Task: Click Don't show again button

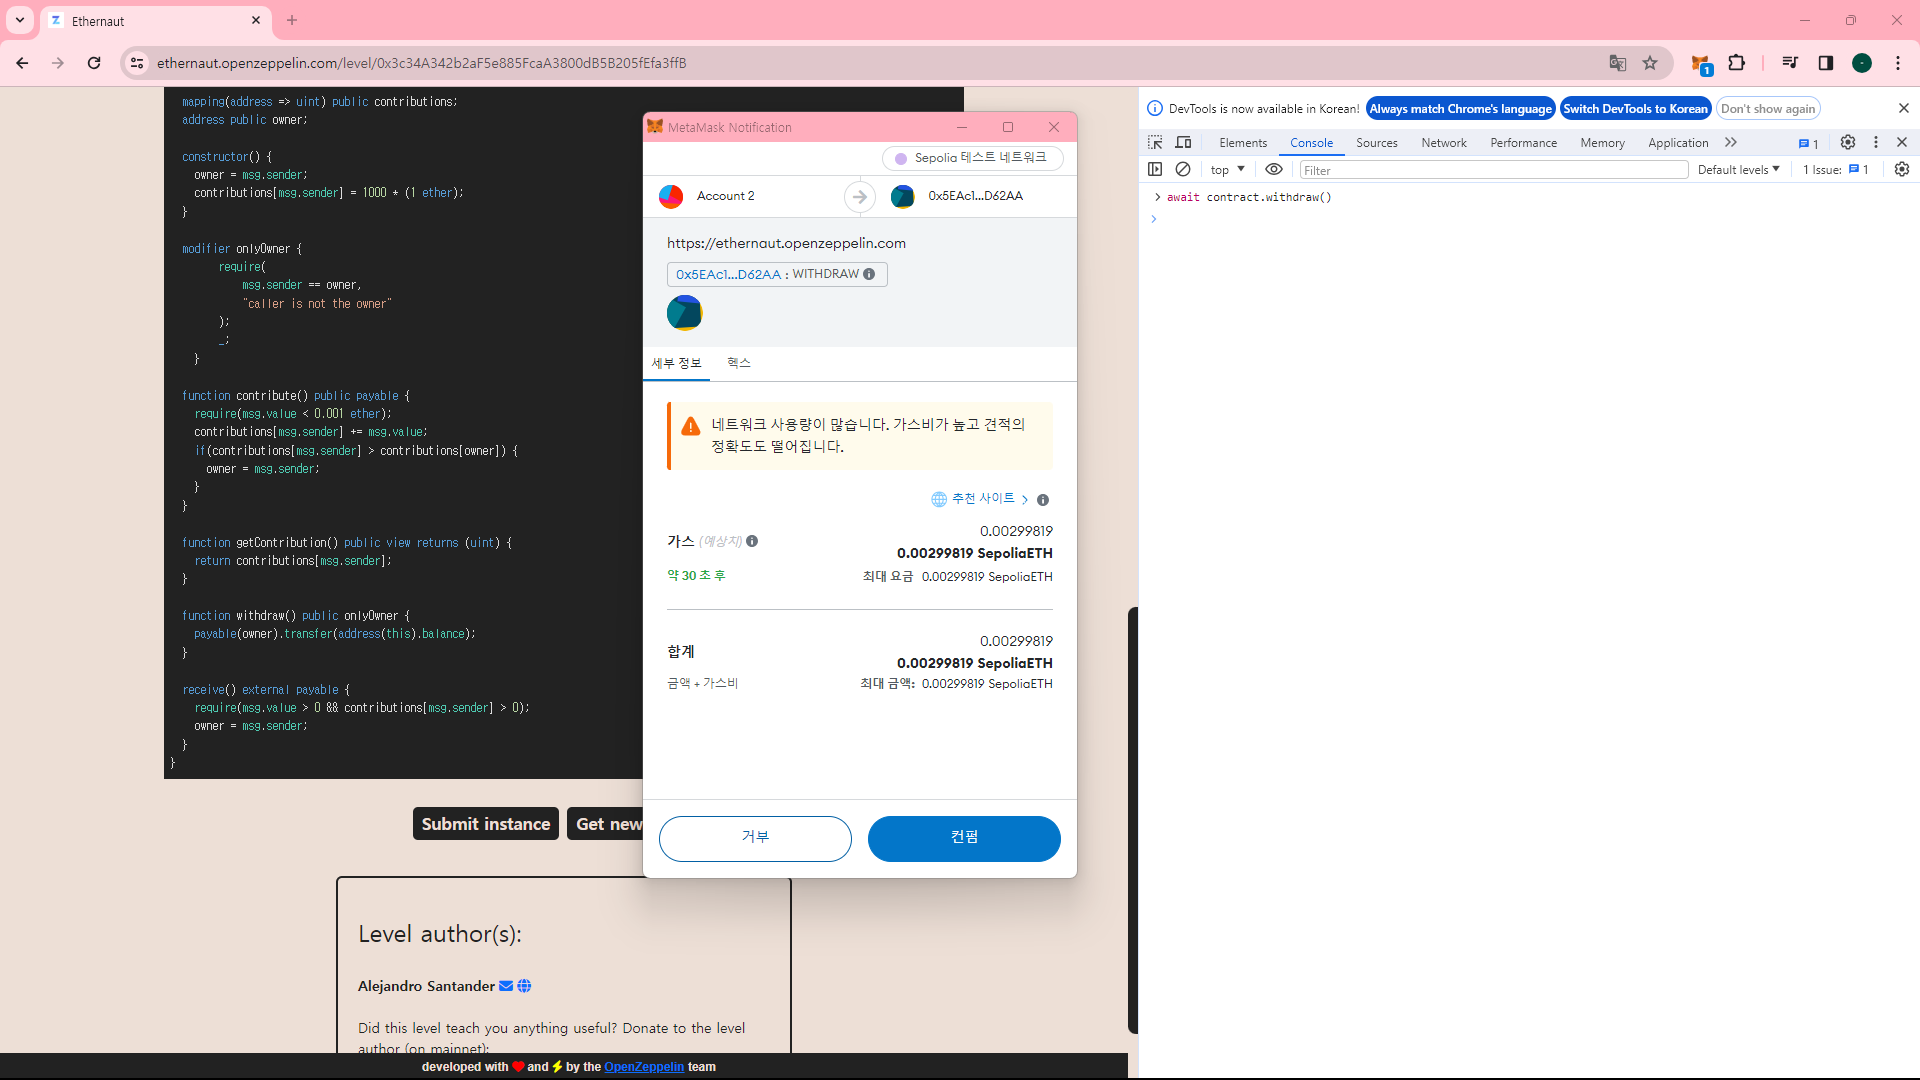Action: point(1768,109)
